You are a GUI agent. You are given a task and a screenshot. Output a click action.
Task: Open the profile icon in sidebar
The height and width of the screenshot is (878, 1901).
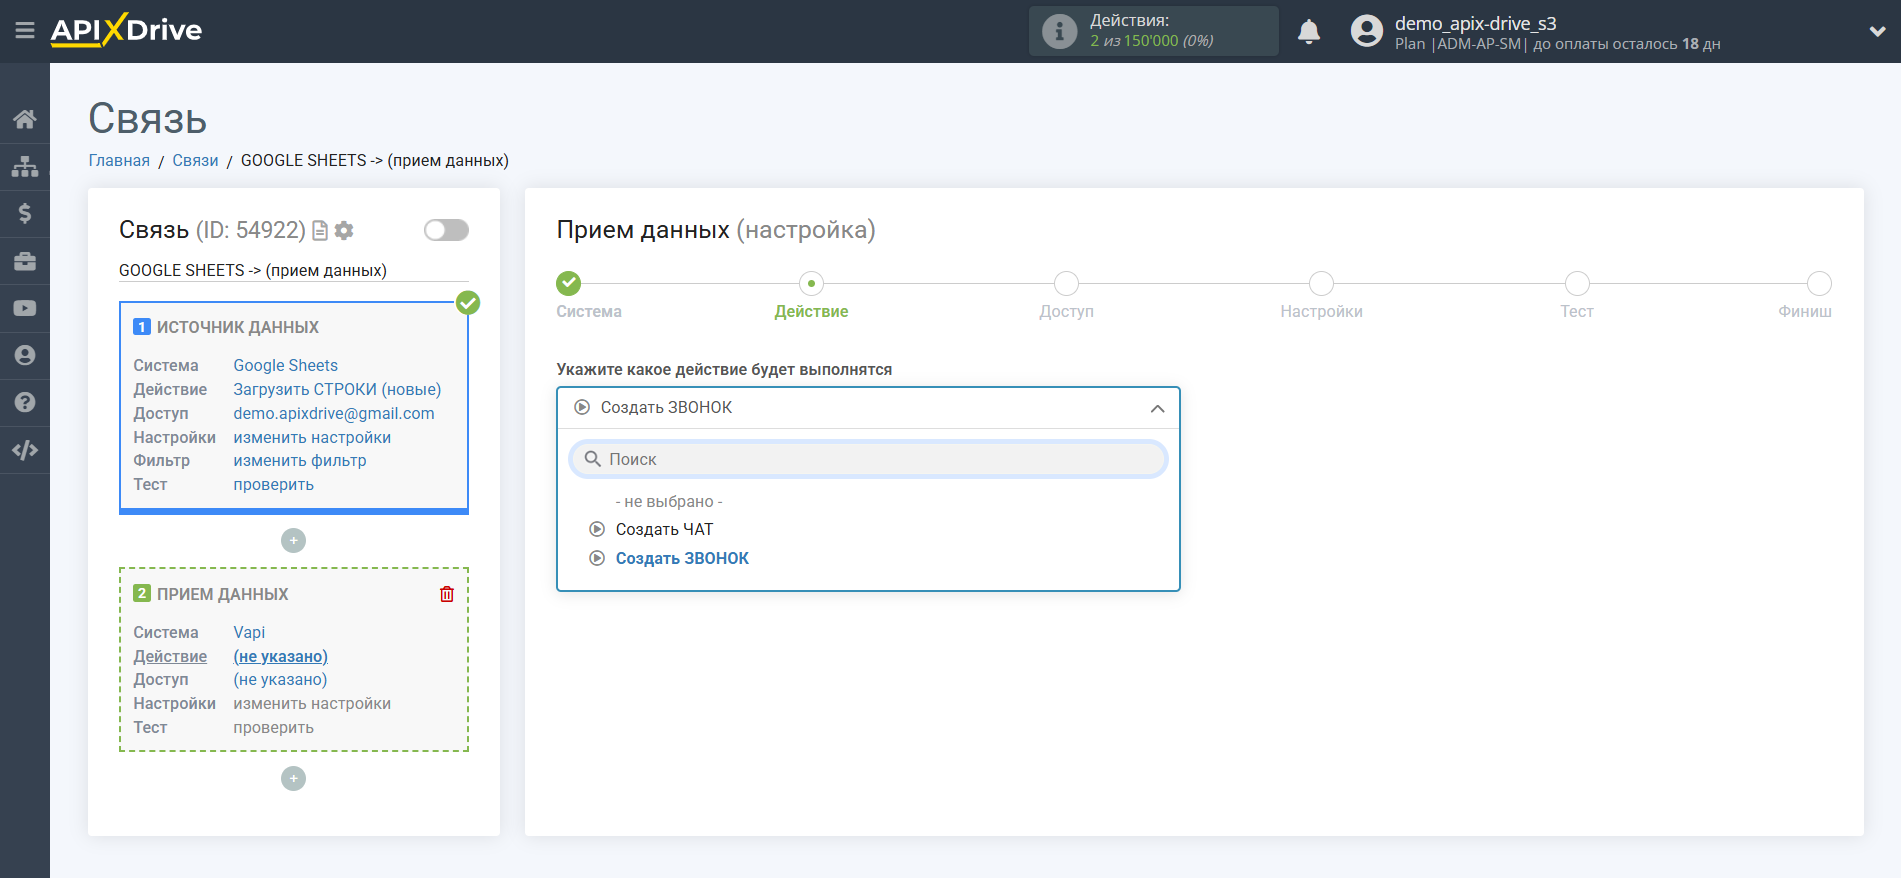[25, 355]
